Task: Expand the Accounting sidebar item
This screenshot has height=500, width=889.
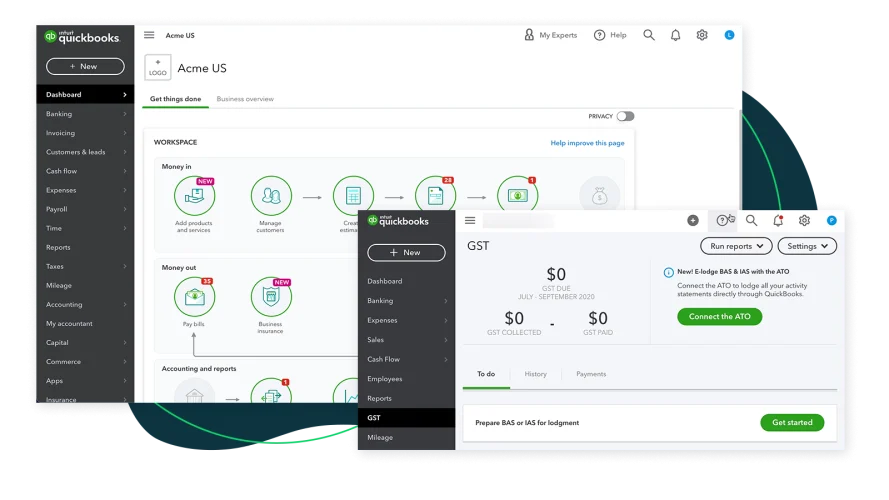Action: tap(85, 304)
